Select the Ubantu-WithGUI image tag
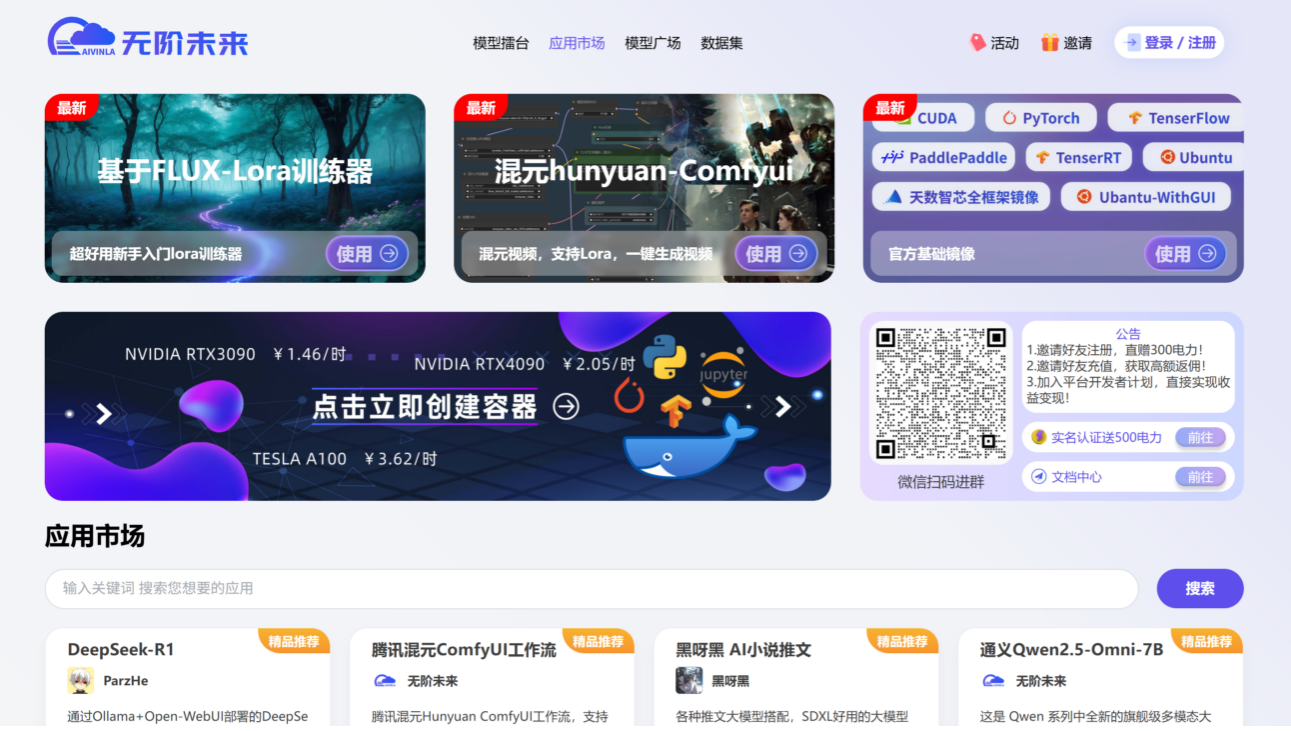 click(1146, 197)
